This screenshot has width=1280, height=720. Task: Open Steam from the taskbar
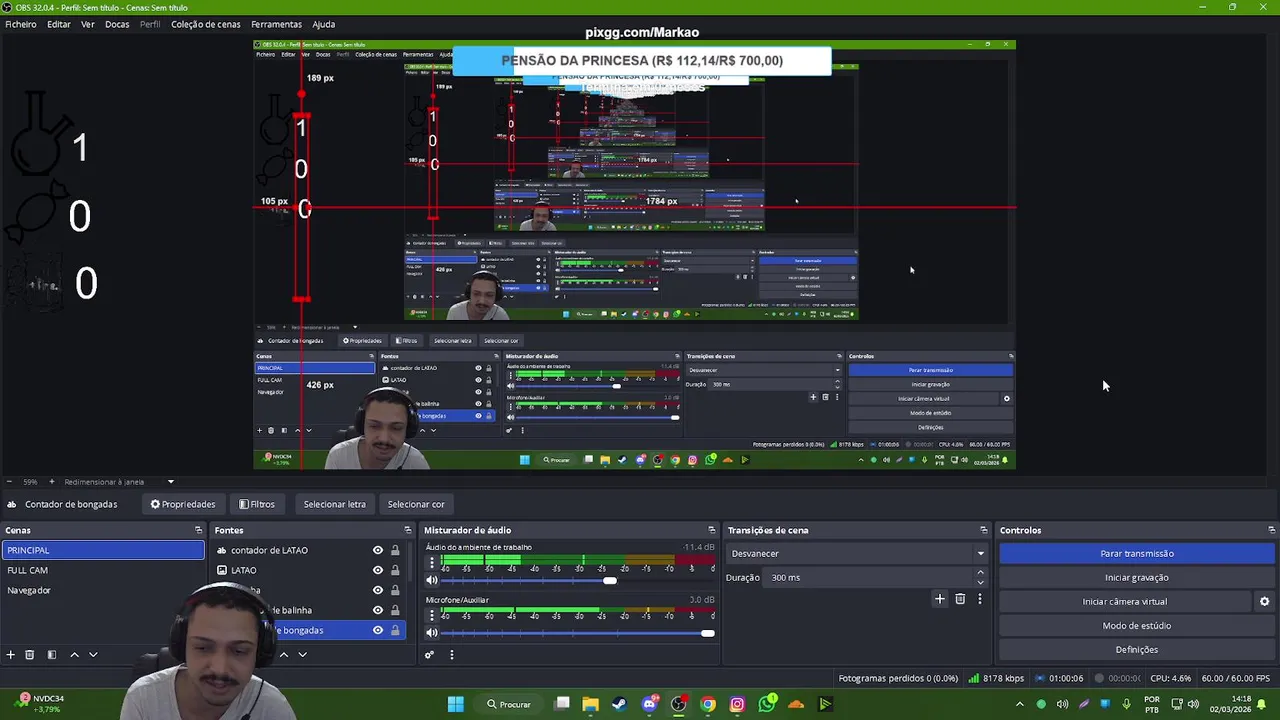tap(619, 704)
